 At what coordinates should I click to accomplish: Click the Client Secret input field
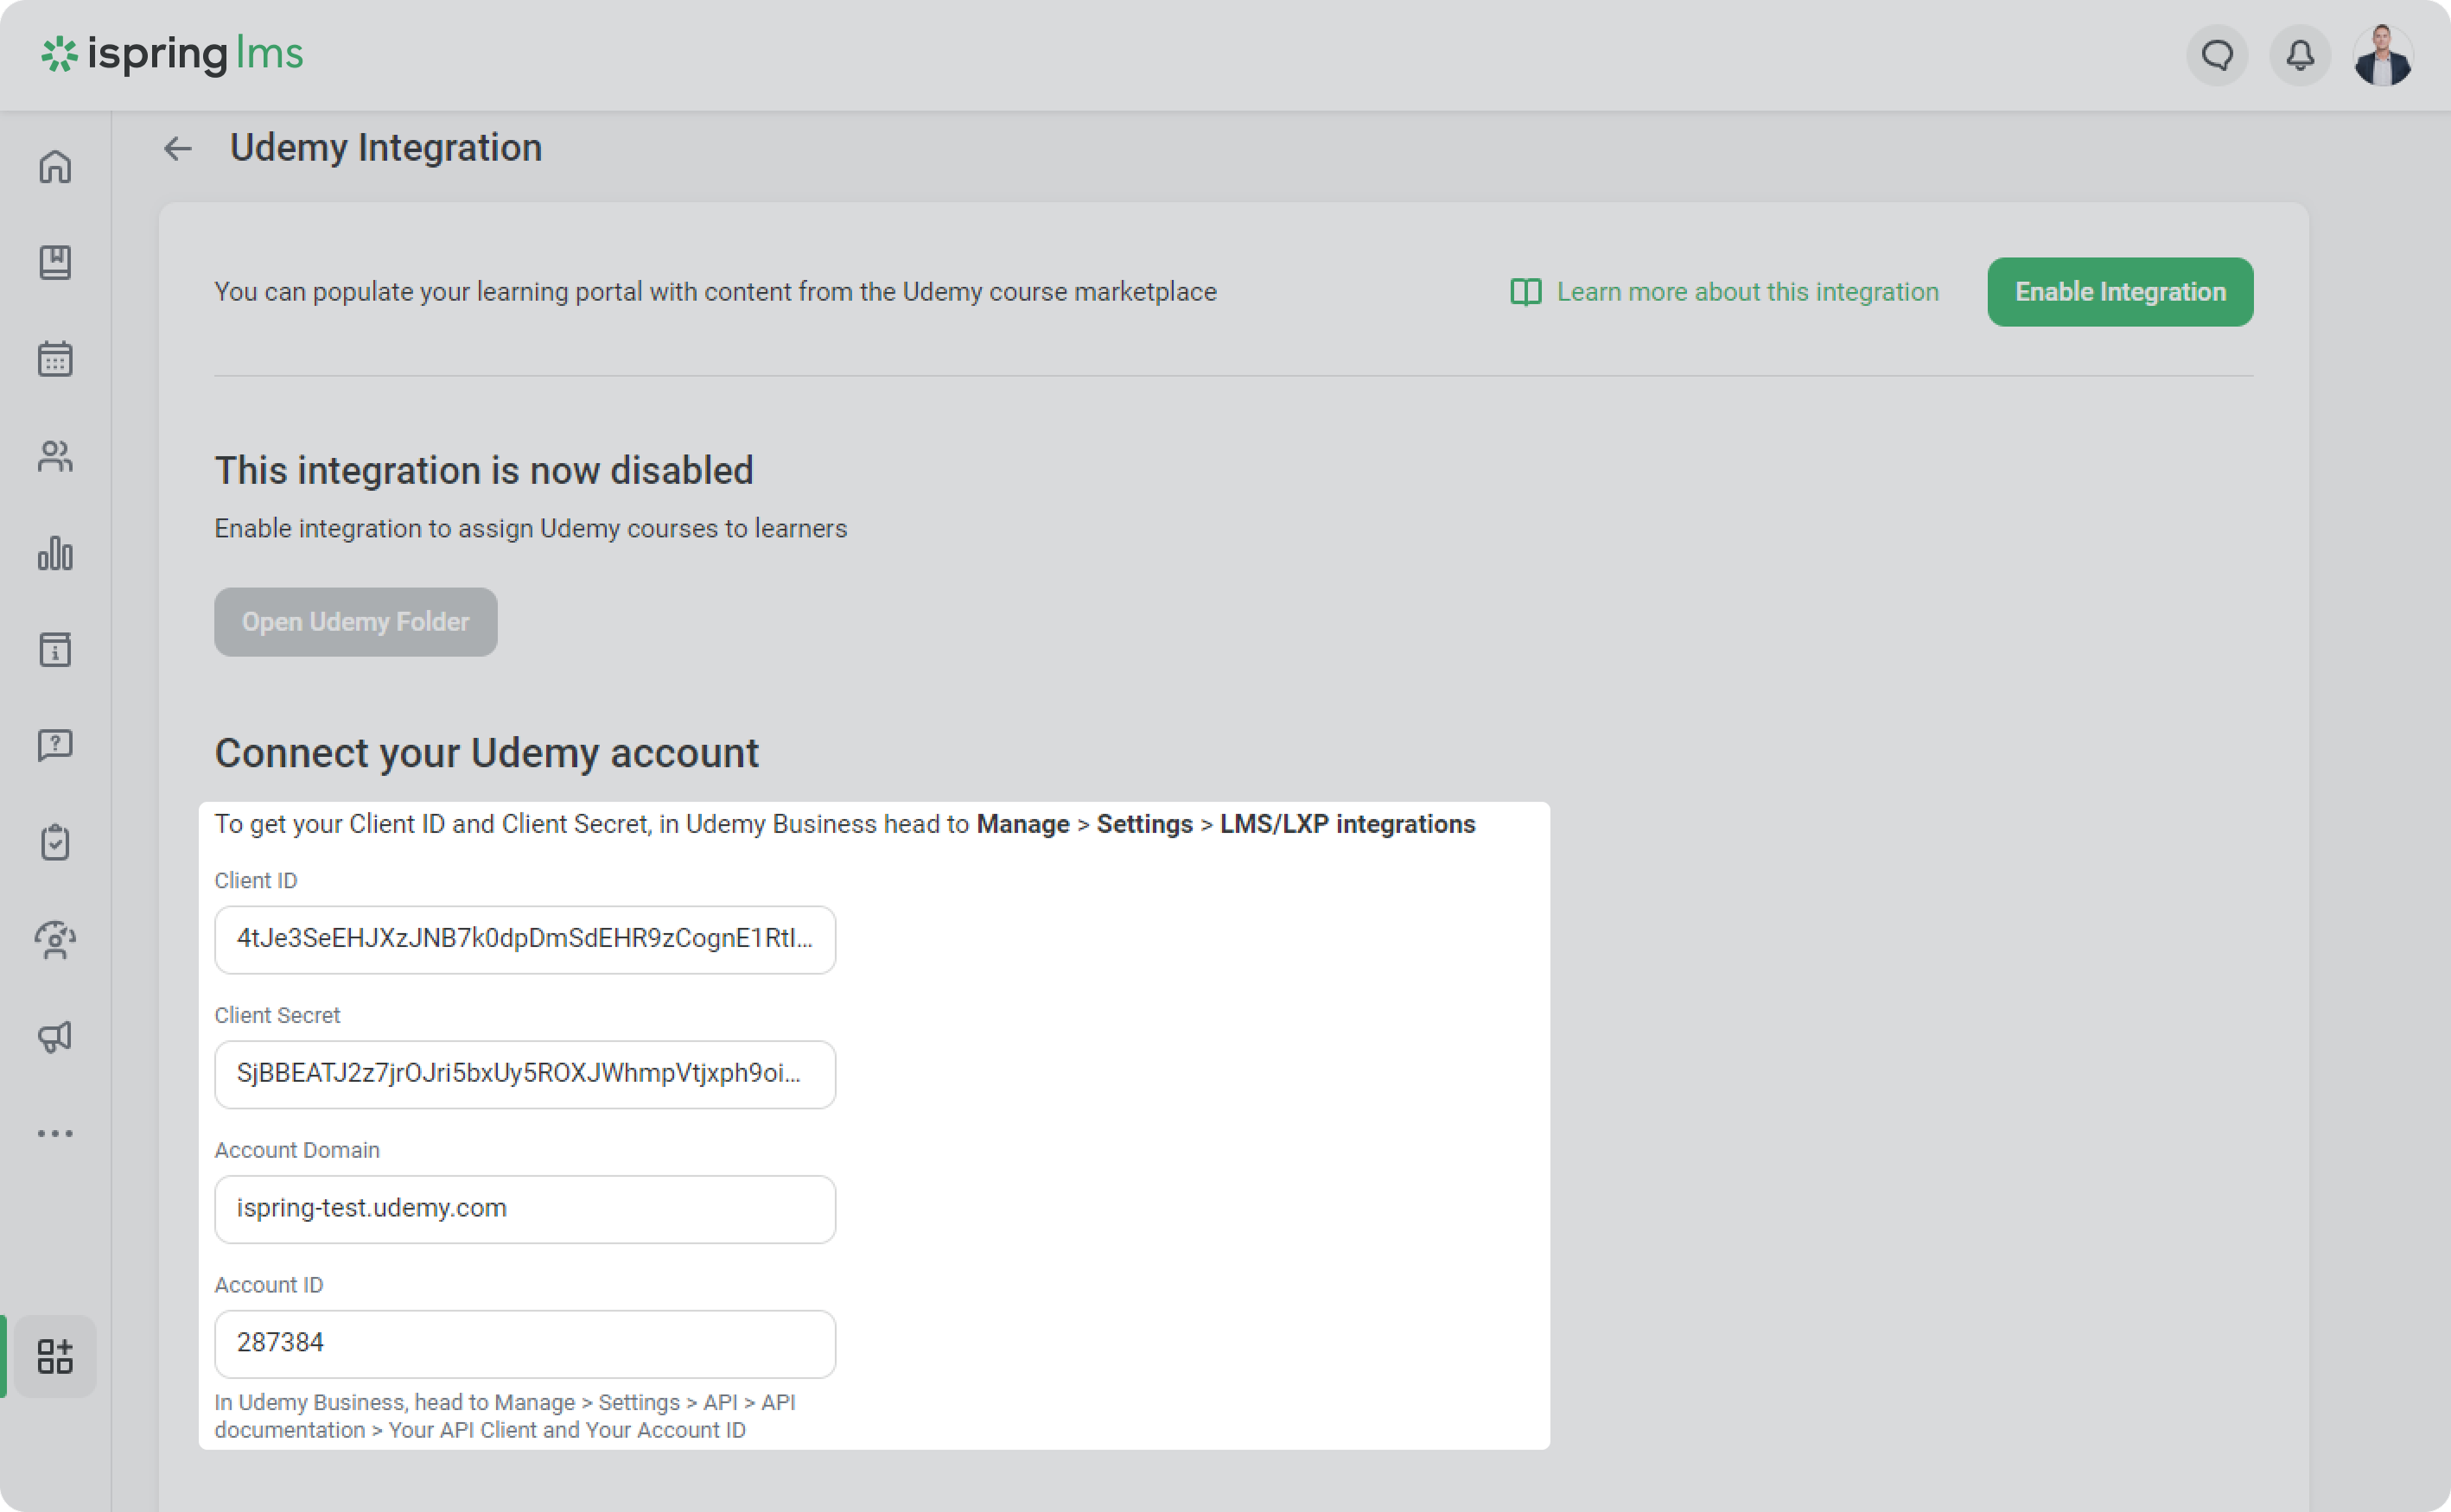(524, 1074)
